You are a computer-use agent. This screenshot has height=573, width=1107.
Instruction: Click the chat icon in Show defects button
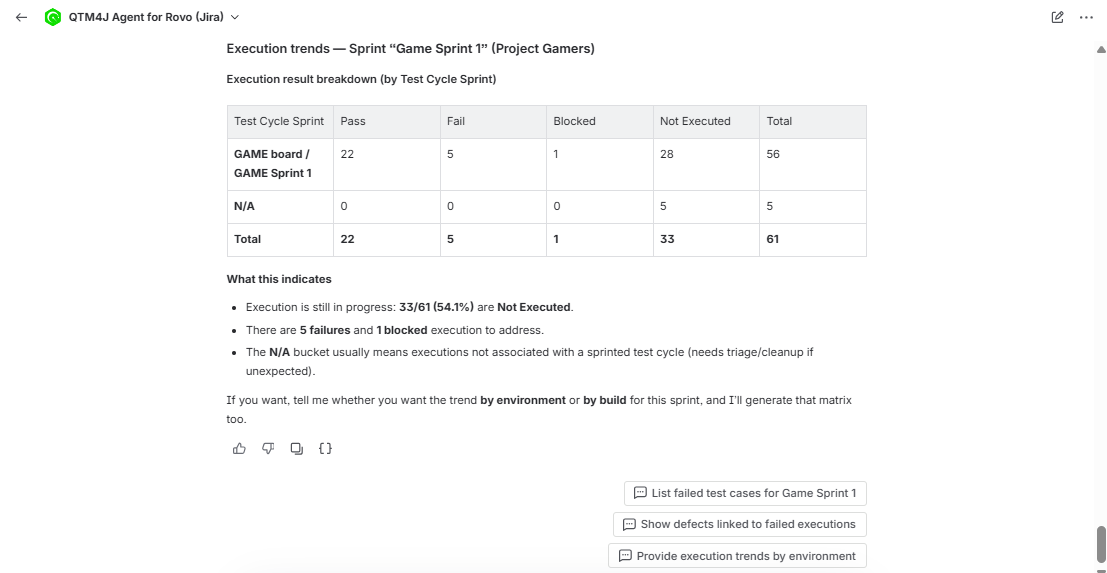tap(629, 524)
